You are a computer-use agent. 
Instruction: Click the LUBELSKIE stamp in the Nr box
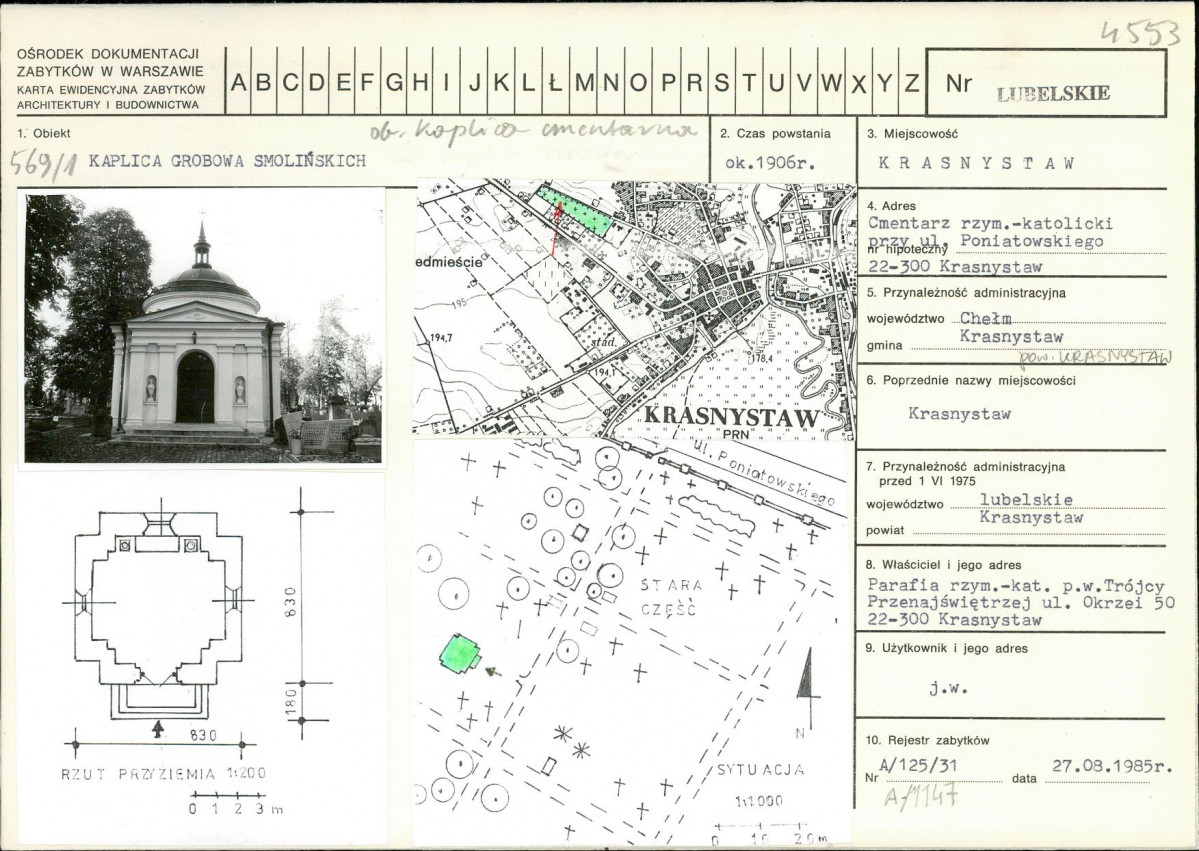[x=1054, y=94]
